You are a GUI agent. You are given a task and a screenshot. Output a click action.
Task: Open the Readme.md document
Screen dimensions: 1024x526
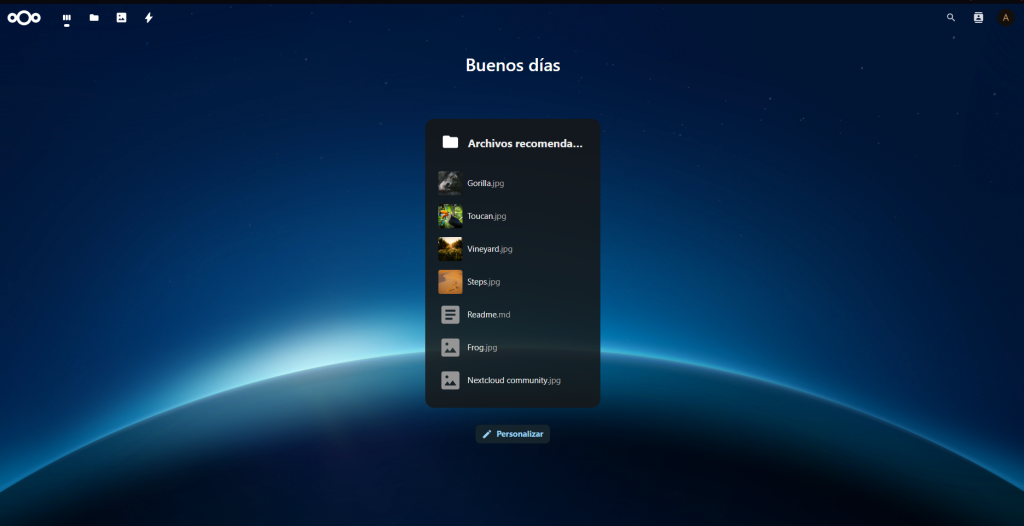tap(489, 315)
